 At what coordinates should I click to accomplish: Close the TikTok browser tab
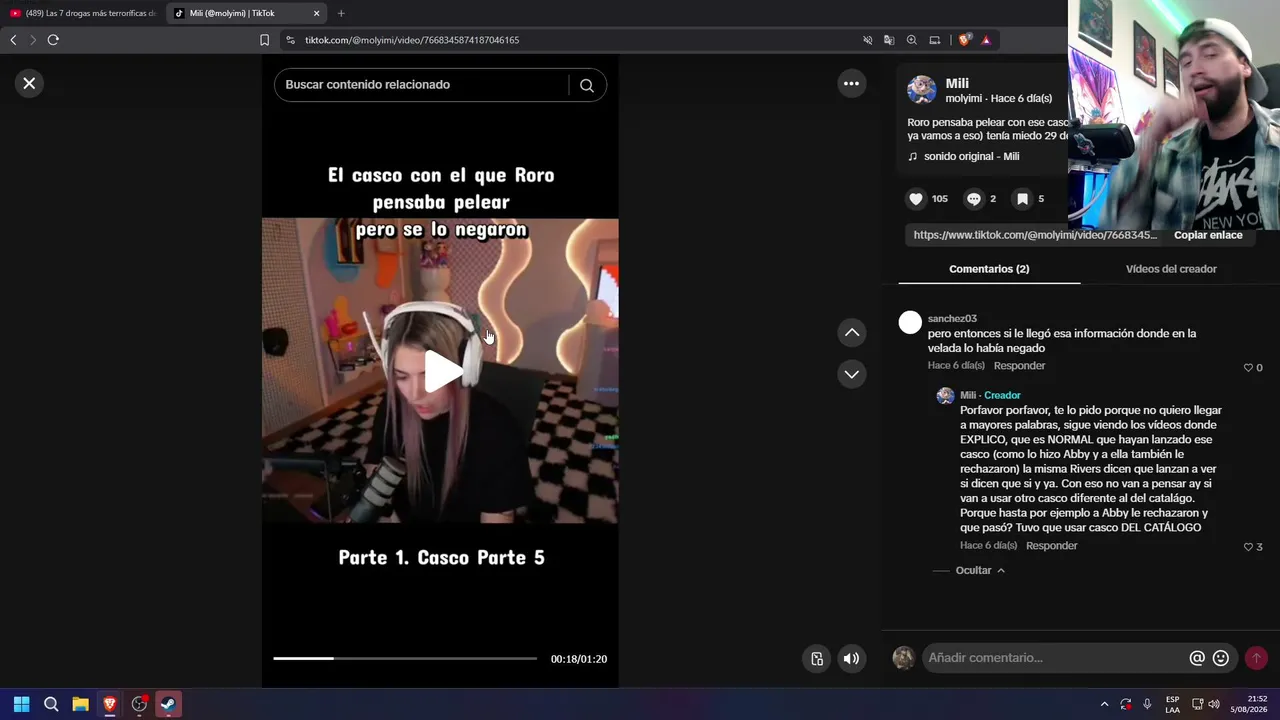pos(317,13)
